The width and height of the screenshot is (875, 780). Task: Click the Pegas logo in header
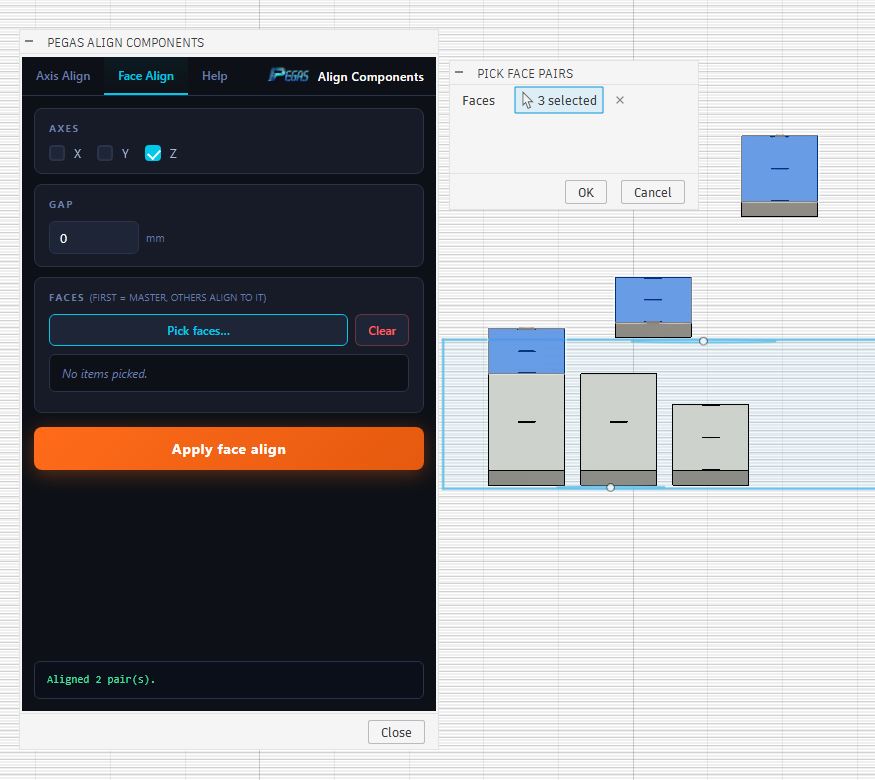(x=289, y=75)
